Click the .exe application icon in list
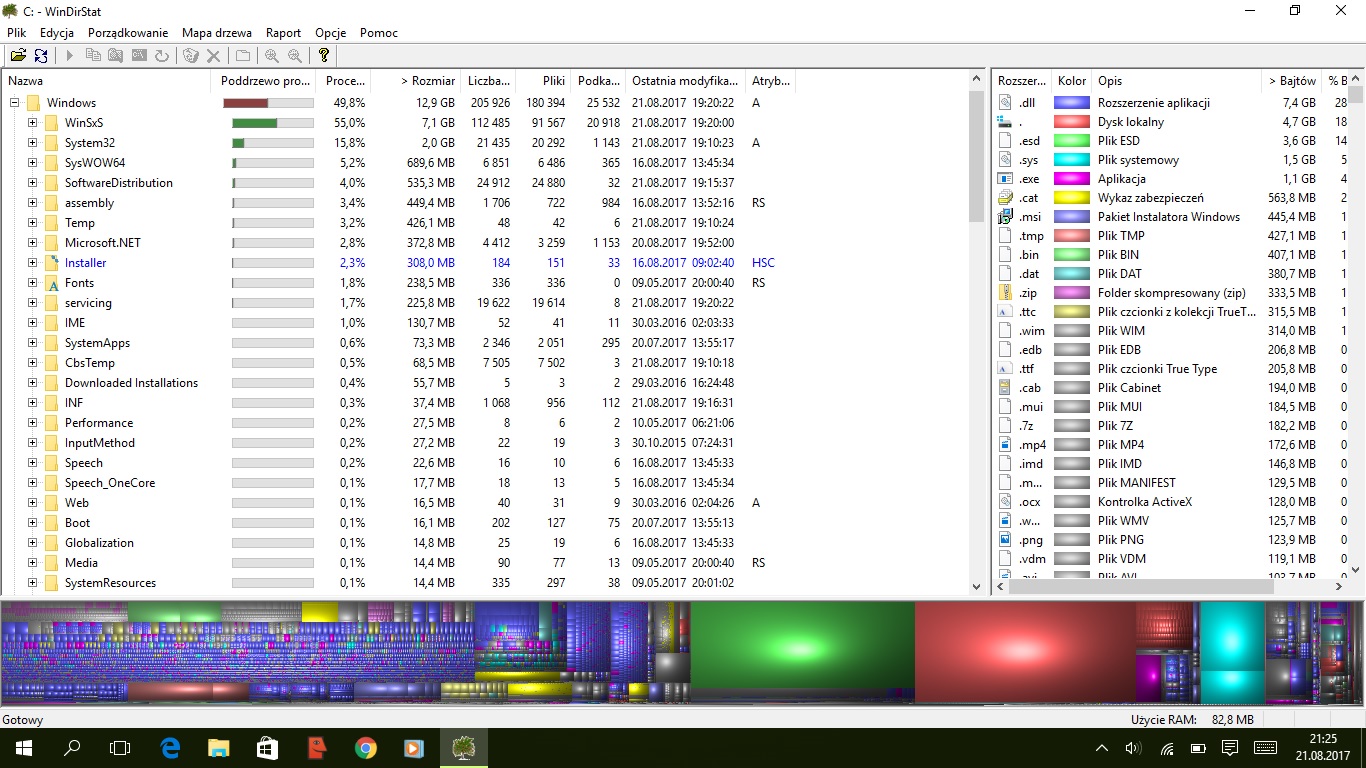The width and height of the screenshot is (1366, 768). coord(1006,178)
